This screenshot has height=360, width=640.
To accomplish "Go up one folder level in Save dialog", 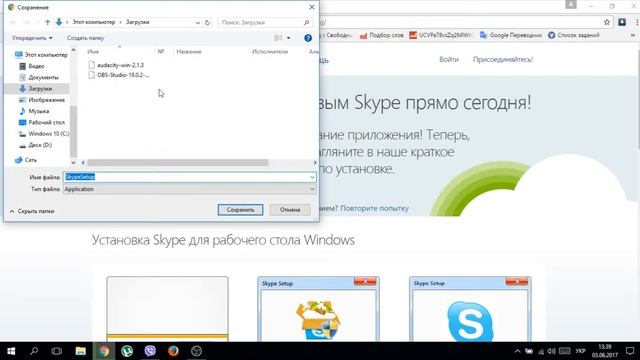I will coord(47,22).
